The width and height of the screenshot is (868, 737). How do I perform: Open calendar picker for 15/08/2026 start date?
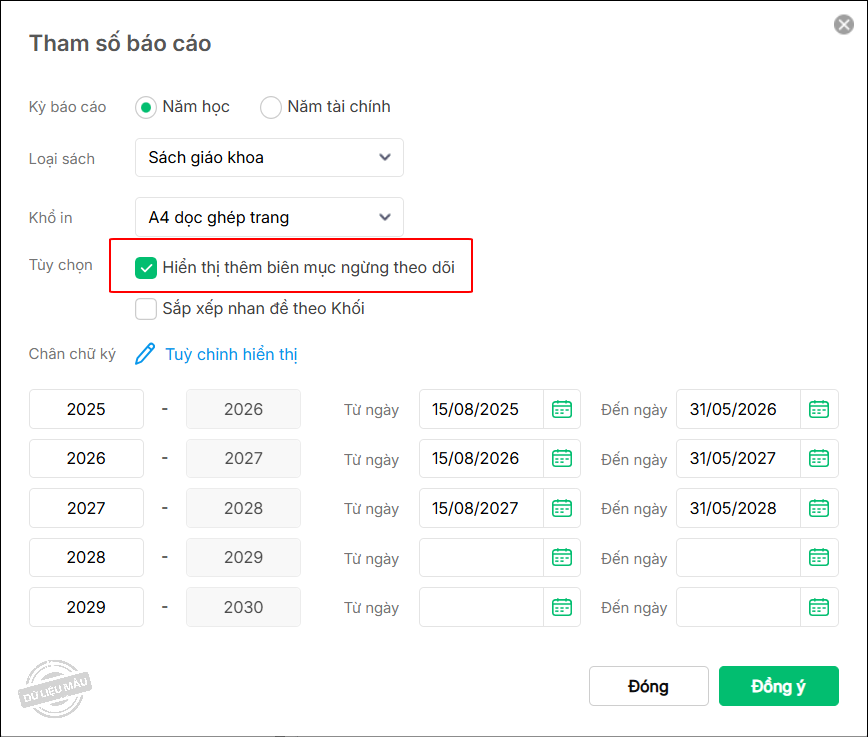pos(562,458)
